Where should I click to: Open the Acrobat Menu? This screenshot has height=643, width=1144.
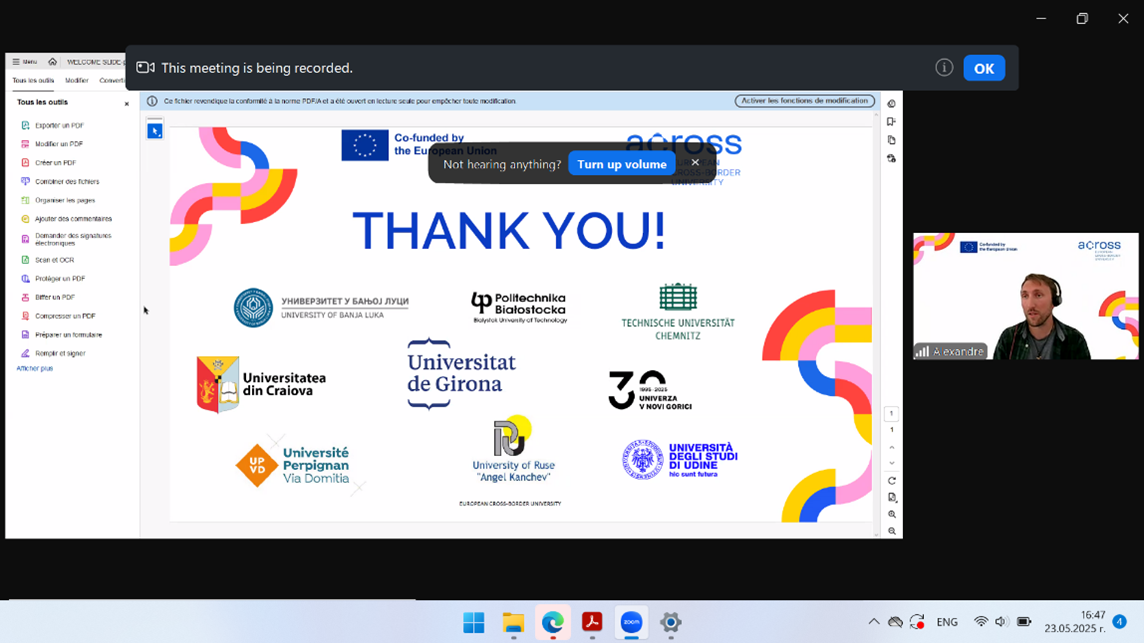(24, 62)
